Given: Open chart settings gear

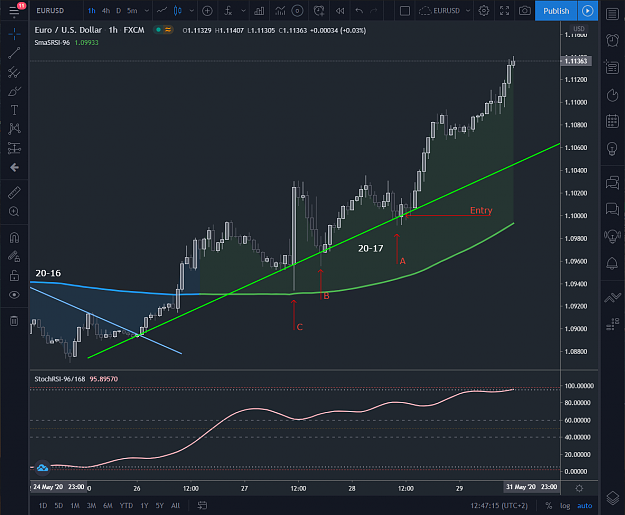Looking at the screenshot, I should click(x=483, y=11).
